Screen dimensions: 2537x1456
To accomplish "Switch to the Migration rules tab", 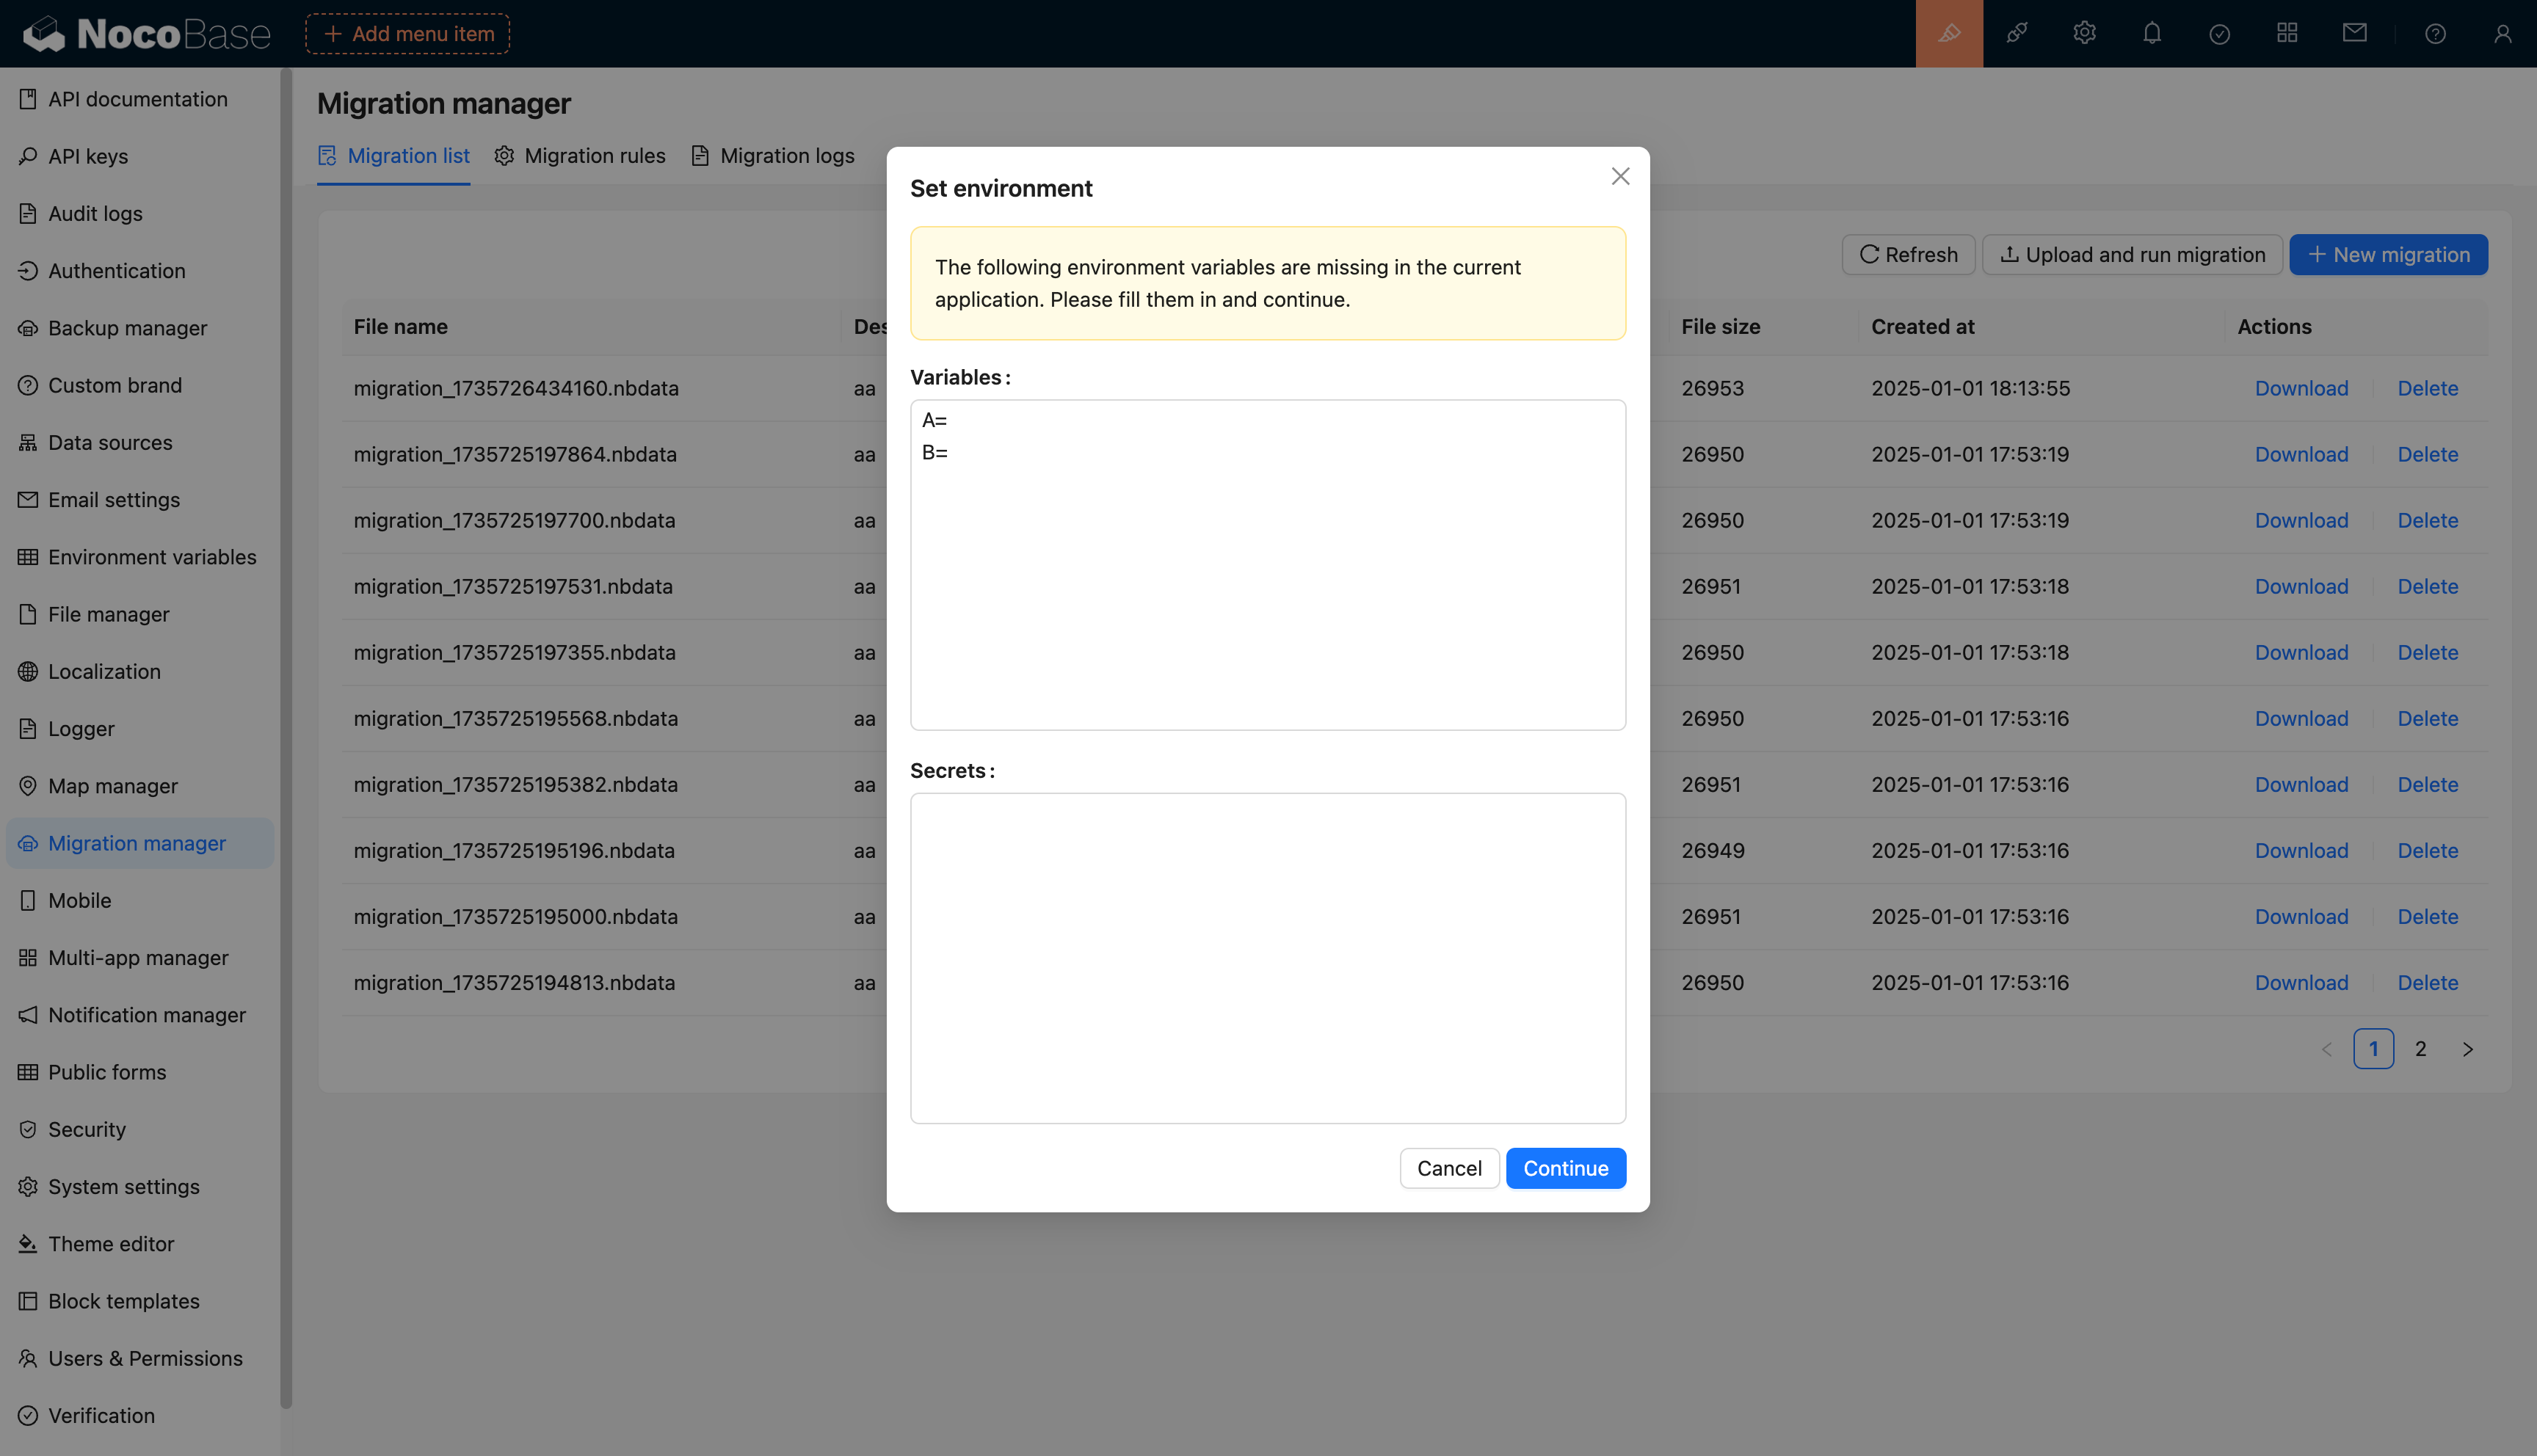I will tap(580, 156).
